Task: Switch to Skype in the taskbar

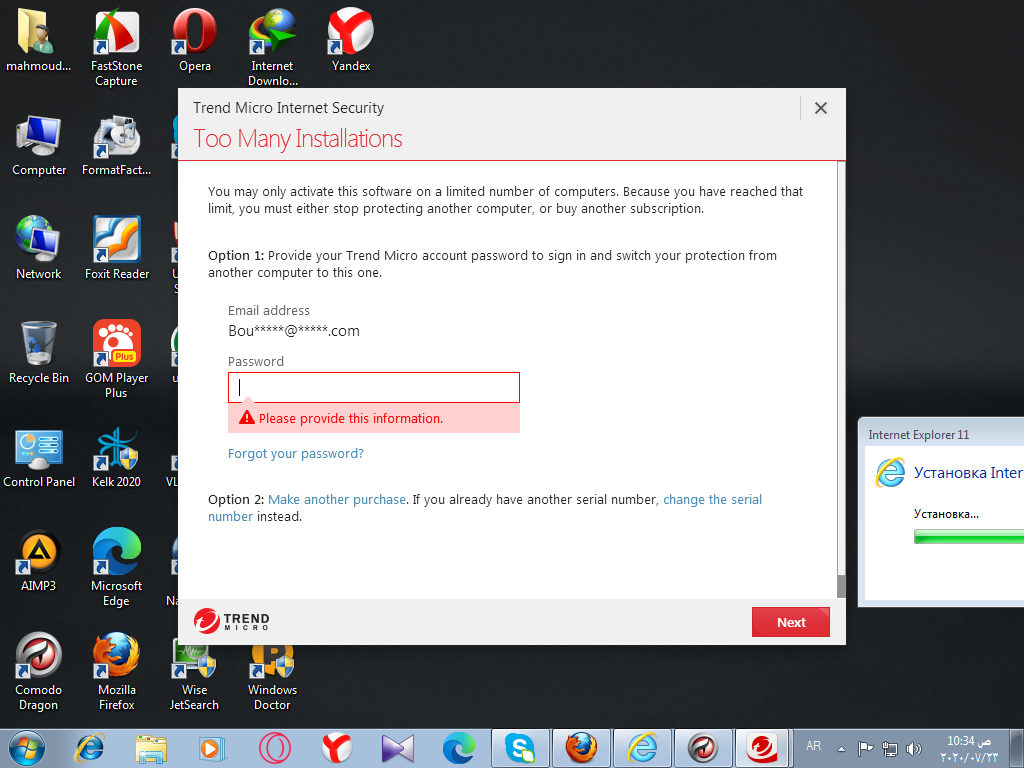Action: coord(520,748)
